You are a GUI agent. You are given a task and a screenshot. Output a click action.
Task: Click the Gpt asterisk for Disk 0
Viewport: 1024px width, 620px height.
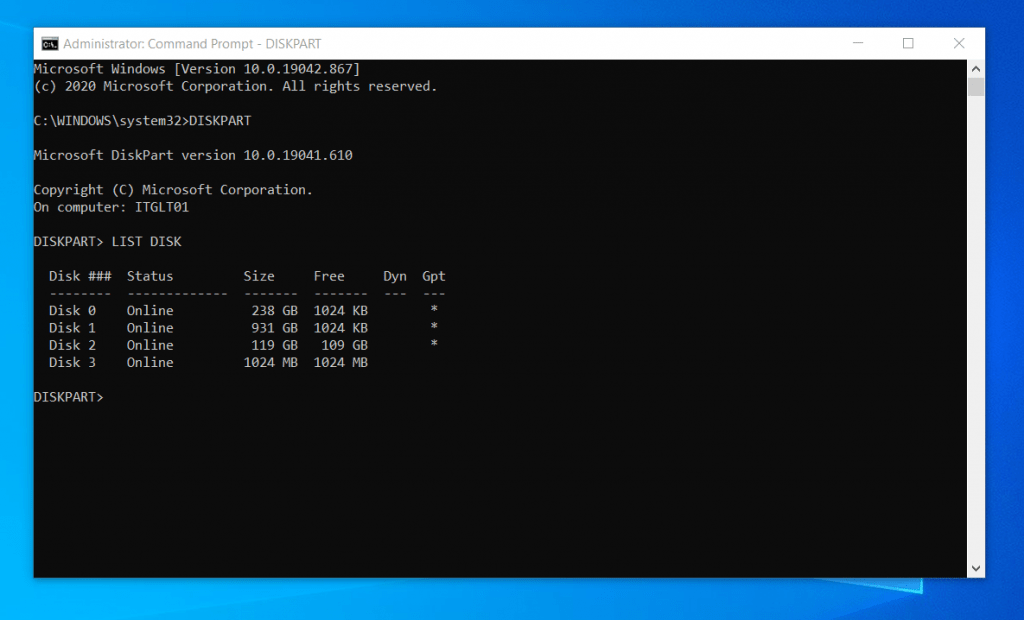coord(434,309)
